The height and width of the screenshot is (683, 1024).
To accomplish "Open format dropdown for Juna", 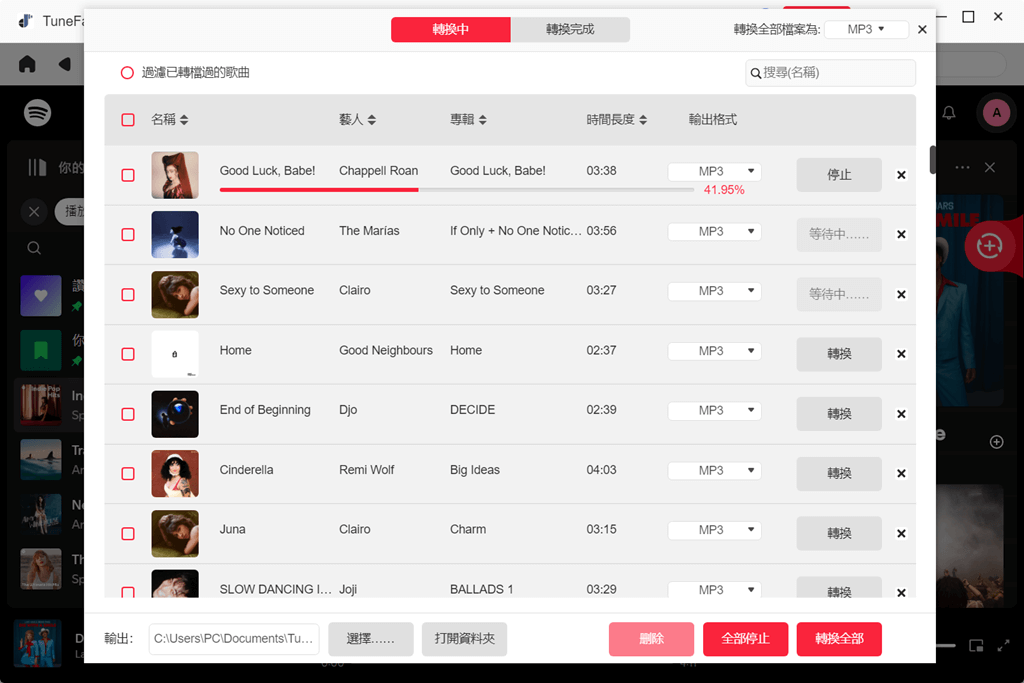I will coord(714,530).
